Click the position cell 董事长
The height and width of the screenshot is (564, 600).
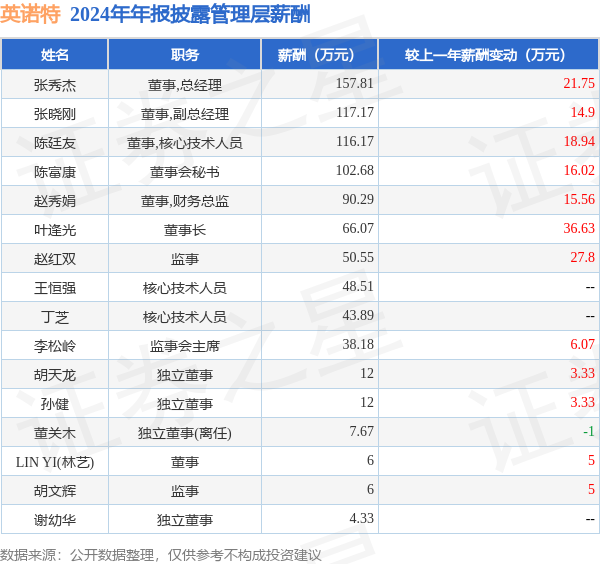[x=185, y=230]
